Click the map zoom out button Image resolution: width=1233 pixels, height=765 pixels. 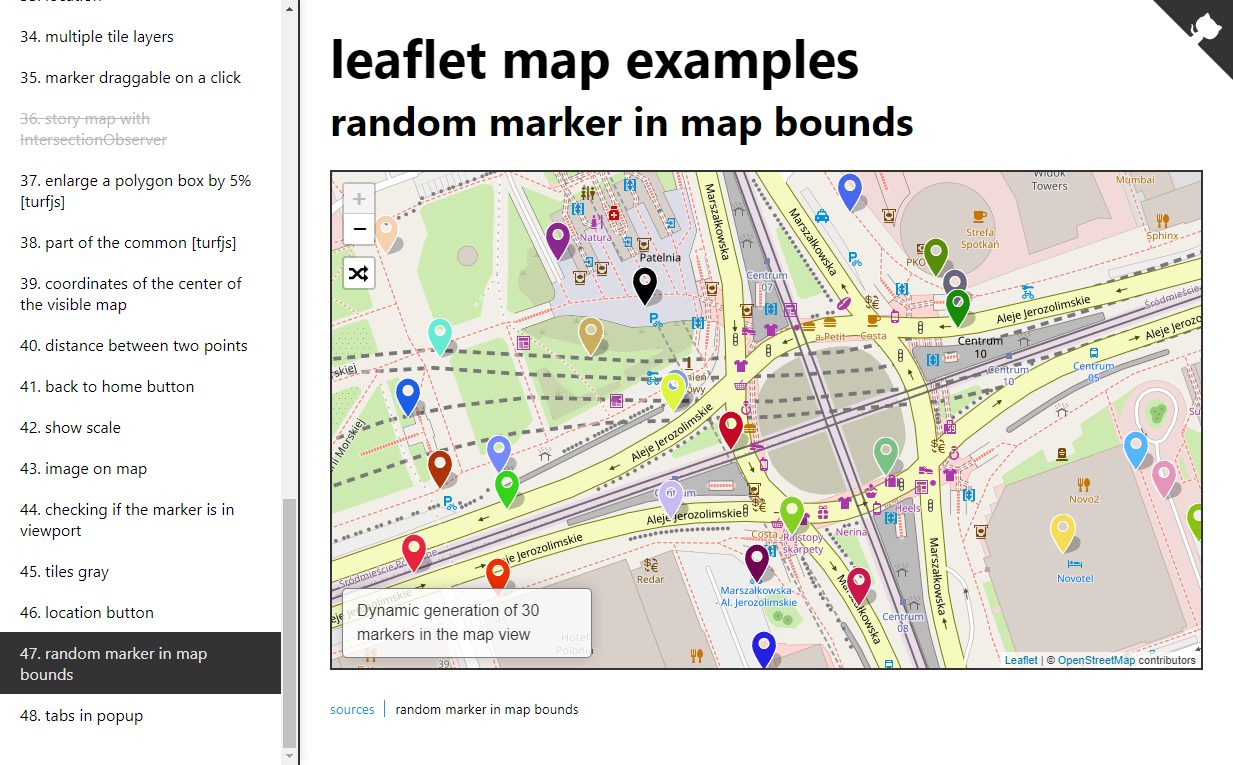tap(359, 230)
